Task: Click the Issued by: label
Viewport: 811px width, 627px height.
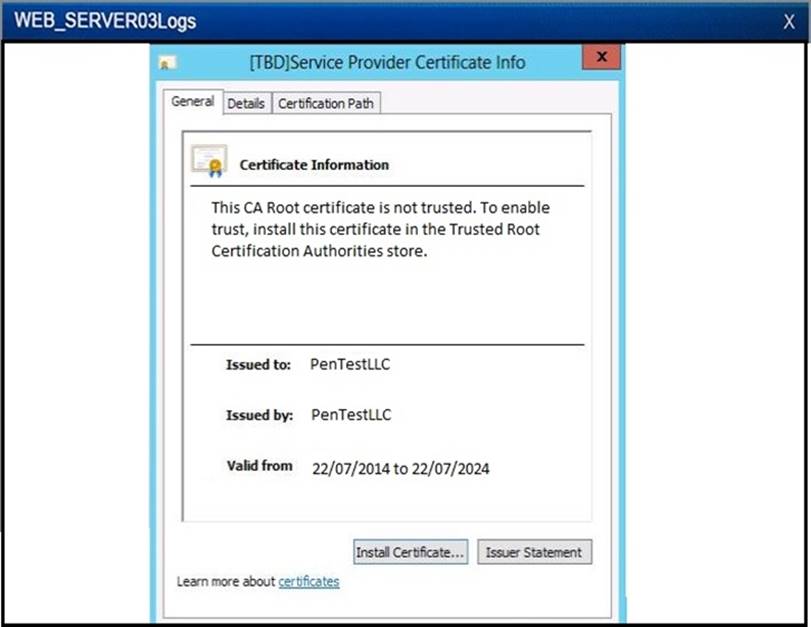Action: click(259, 415)
